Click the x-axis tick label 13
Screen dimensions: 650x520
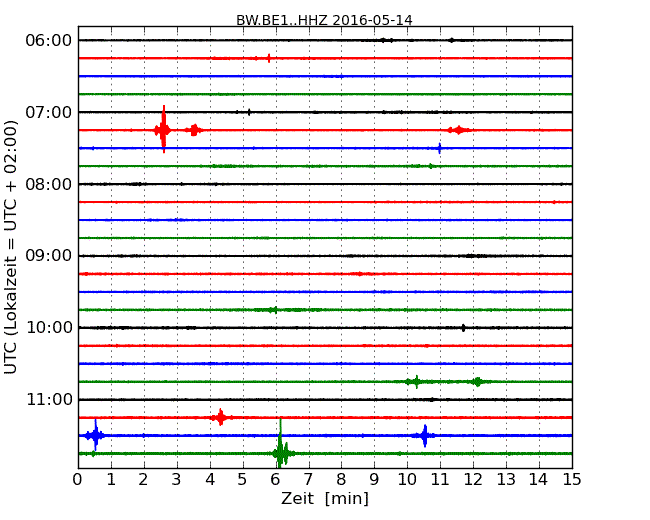506,479
